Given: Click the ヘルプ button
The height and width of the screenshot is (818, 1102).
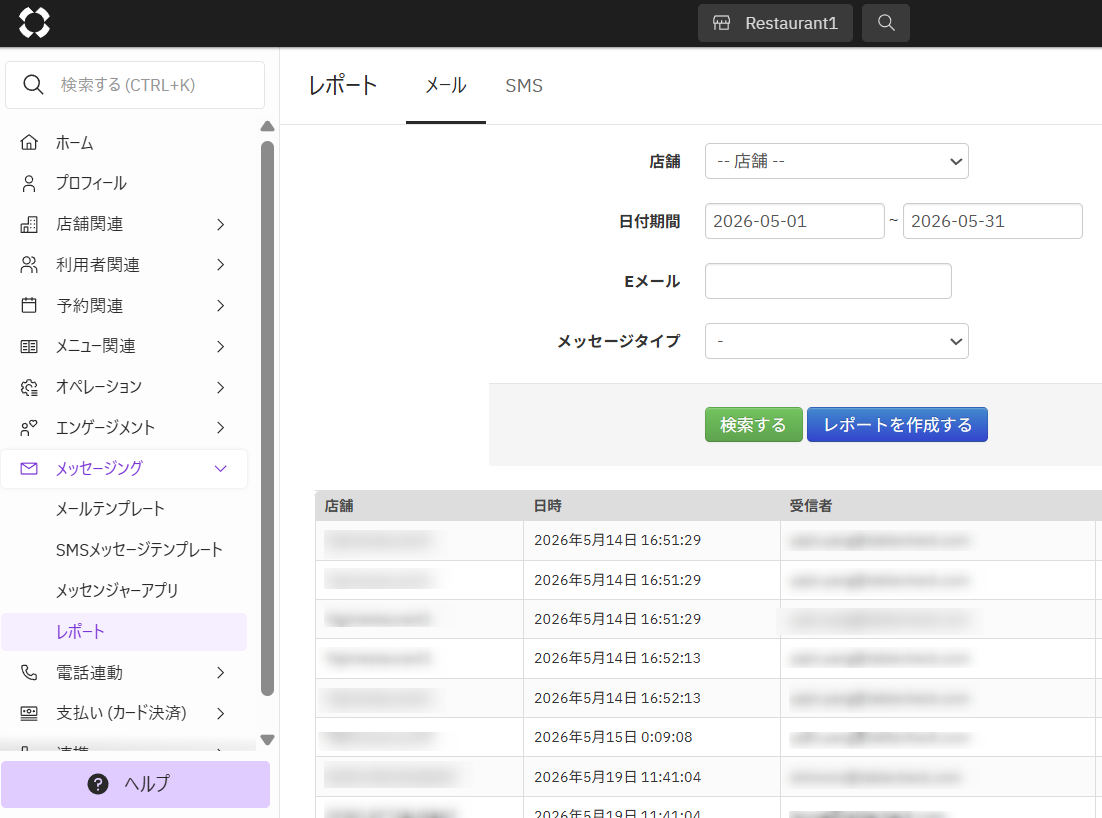Looking at the screenshot, I should pyautogui.click(x=135, y=784).
